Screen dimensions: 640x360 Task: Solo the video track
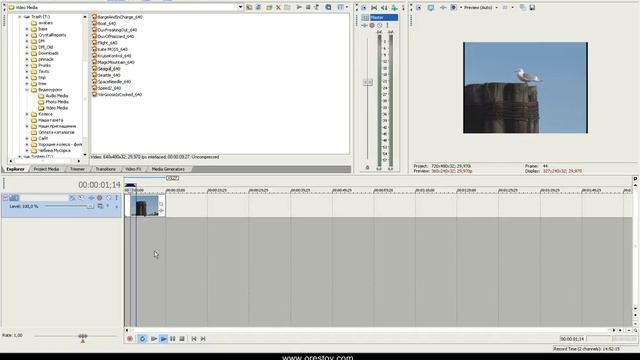116,198
